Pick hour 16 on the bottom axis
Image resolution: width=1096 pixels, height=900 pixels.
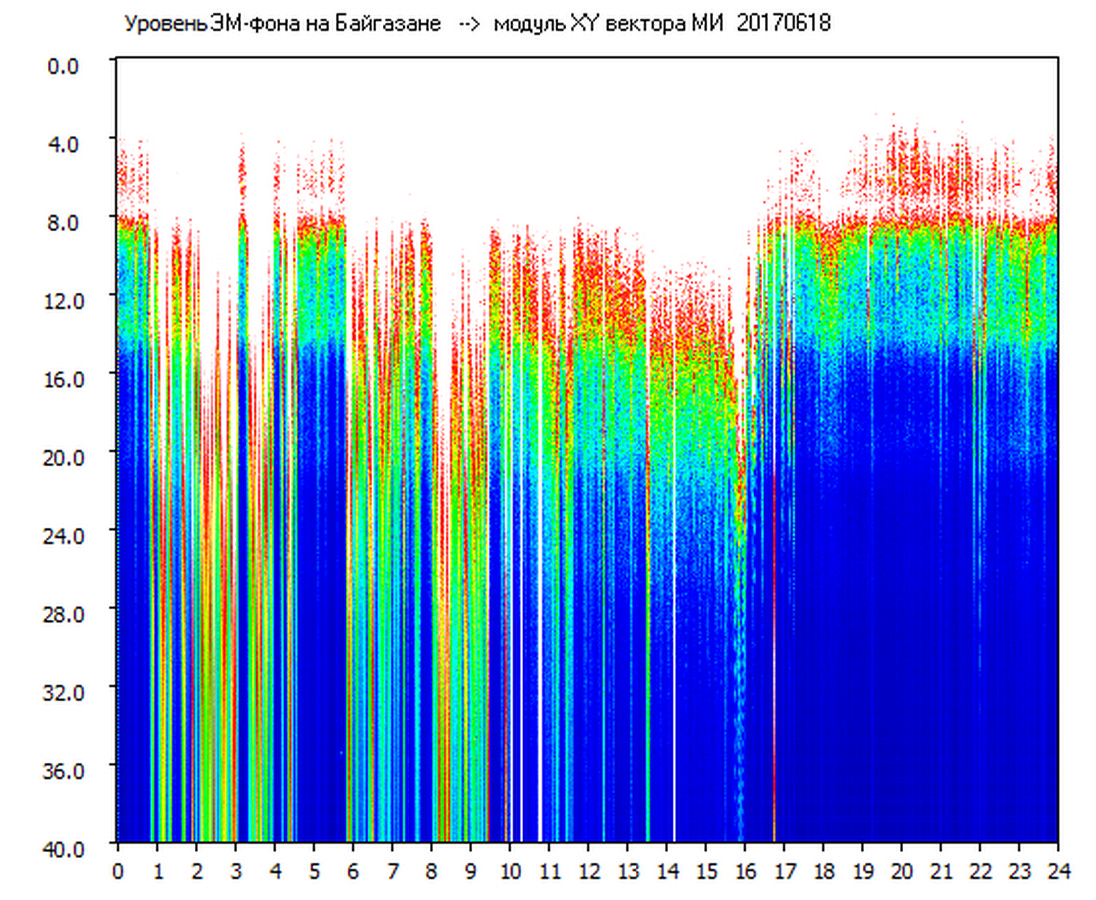coord(745,871)
